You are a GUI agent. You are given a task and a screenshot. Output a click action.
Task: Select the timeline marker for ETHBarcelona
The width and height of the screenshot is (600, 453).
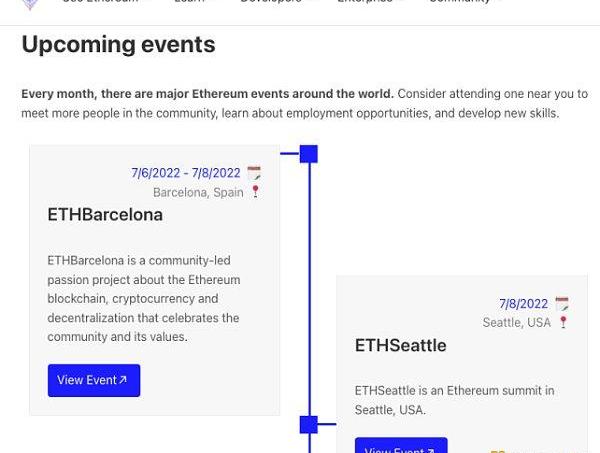click(x=309, y=154)
